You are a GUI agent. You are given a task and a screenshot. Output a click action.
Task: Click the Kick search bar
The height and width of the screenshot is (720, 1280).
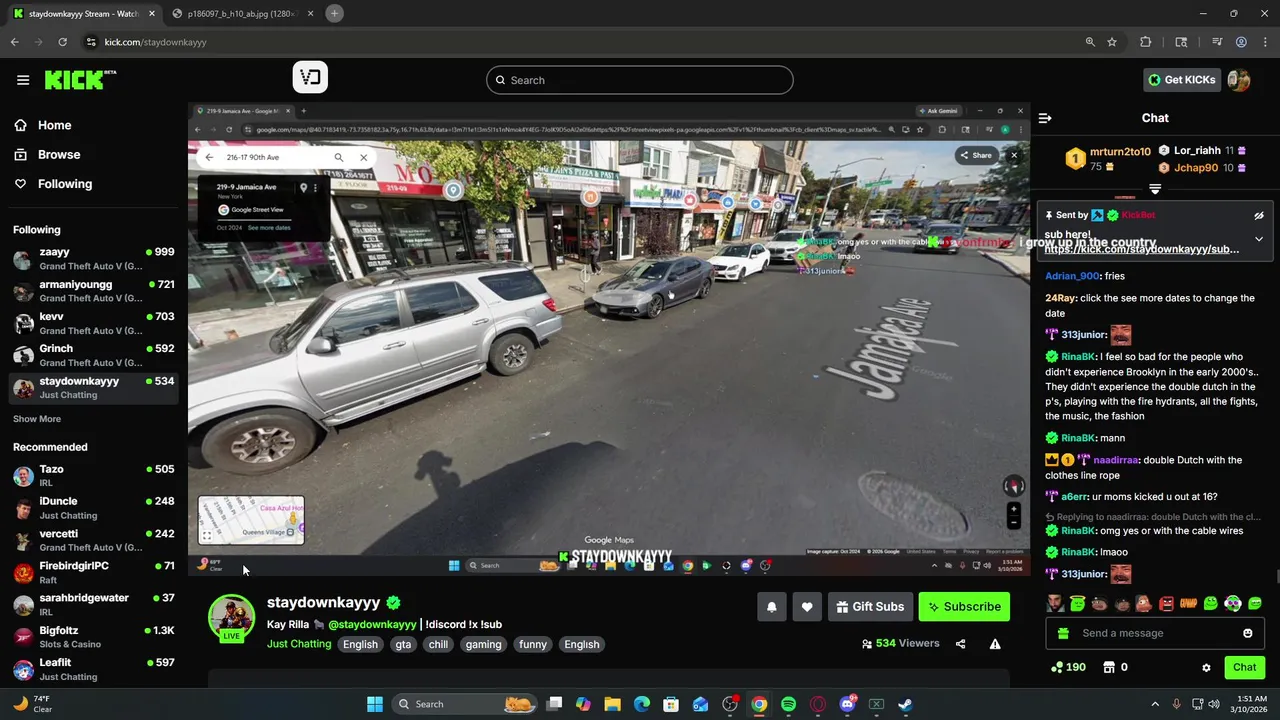point(640,80)
